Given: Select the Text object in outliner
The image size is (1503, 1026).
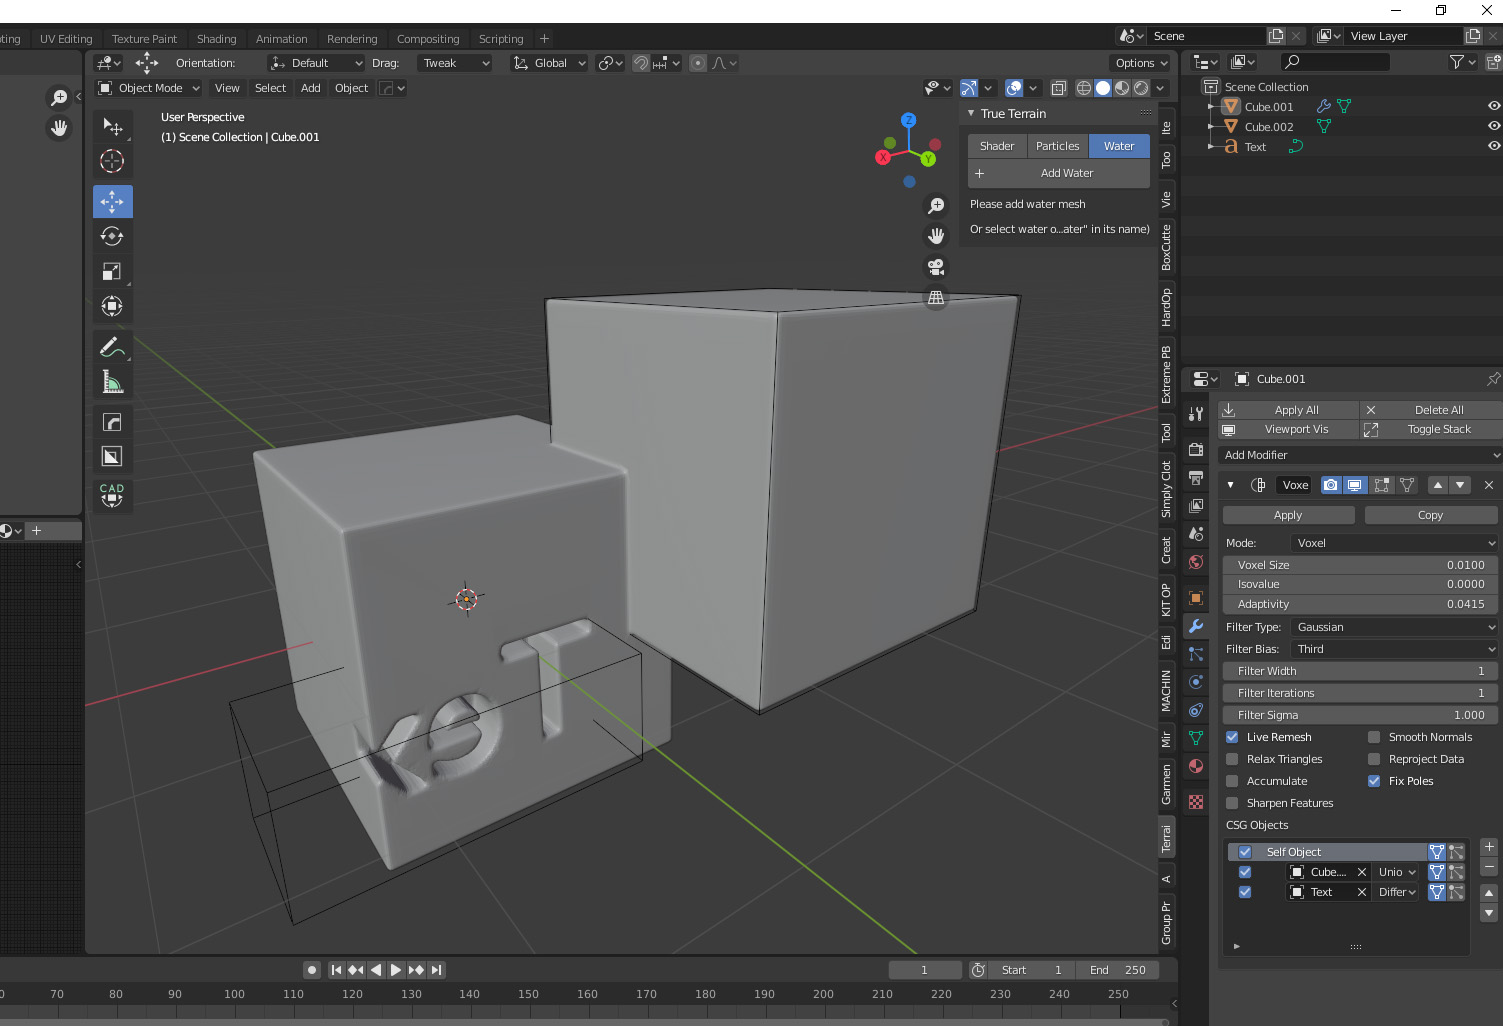Looking at the screenshot, I should (1255, 147).
